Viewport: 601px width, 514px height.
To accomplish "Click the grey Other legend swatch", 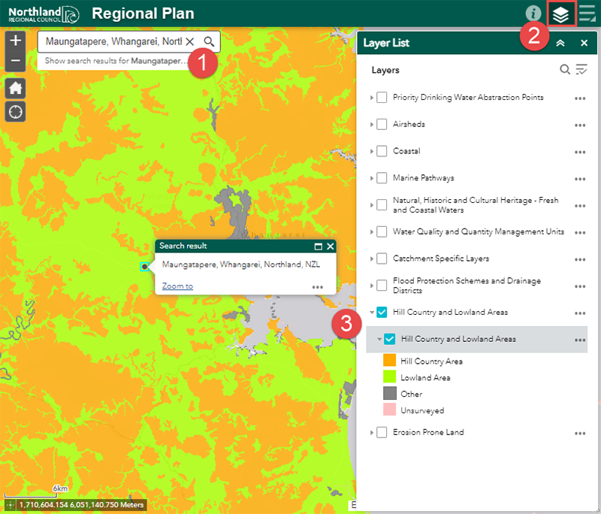I will tap(389, 394).
